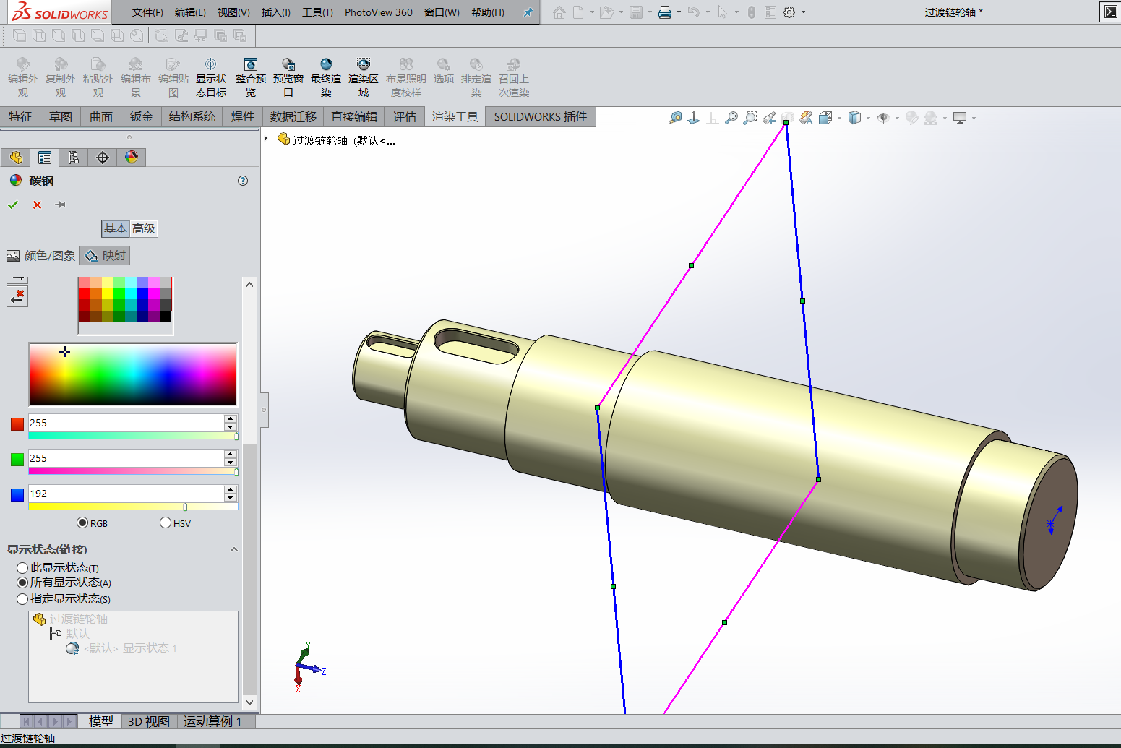Screen dimensions: 1121x748
Task: Select the 编辑外观 (Edit Appearance) tool
Action: 22,72
